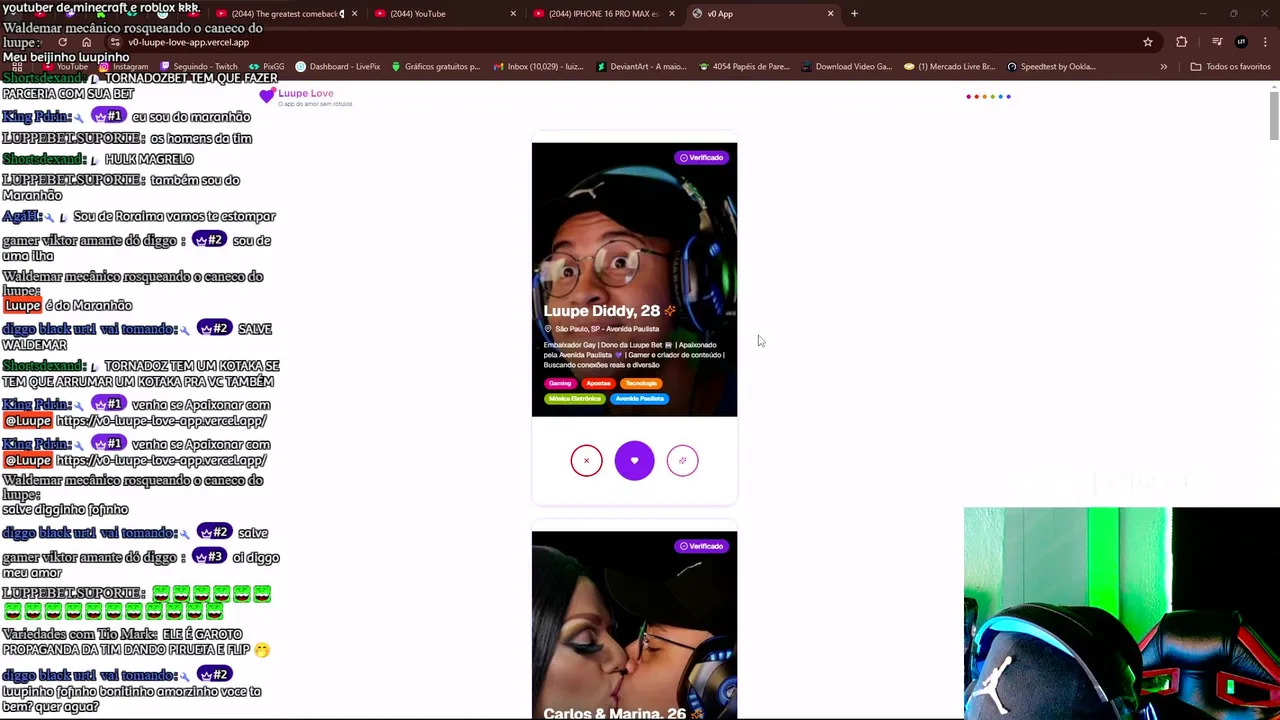Open the Todos os favoritos folder

pos(1230,66)
